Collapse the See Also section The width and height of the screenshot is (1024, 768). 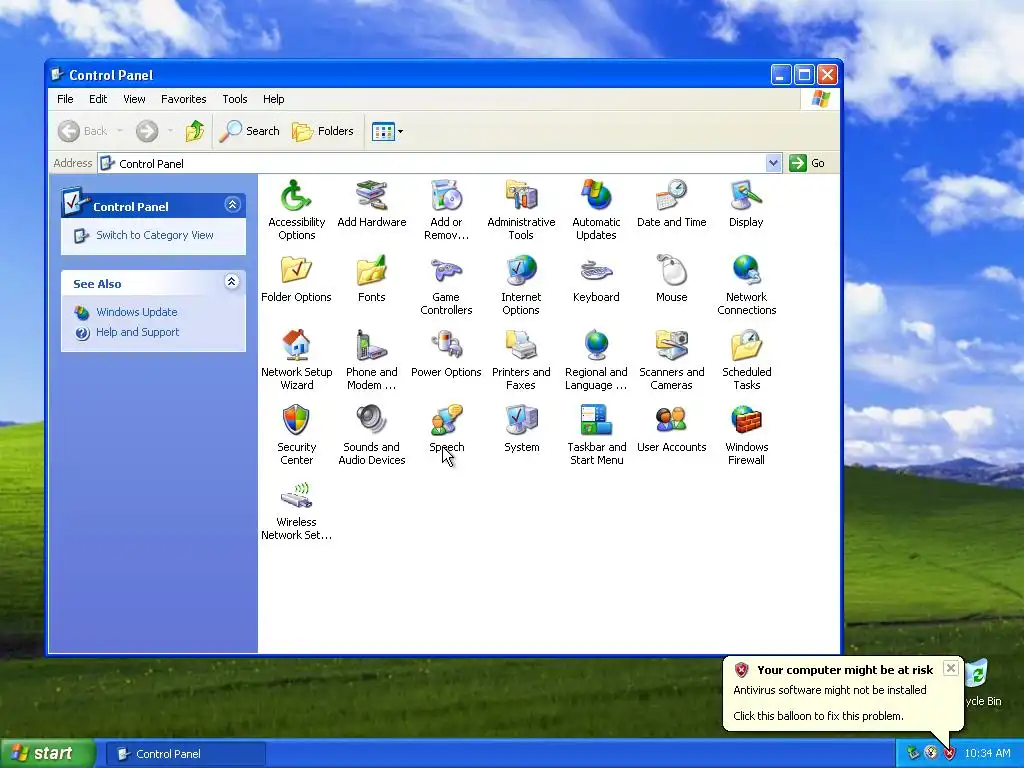232,281
